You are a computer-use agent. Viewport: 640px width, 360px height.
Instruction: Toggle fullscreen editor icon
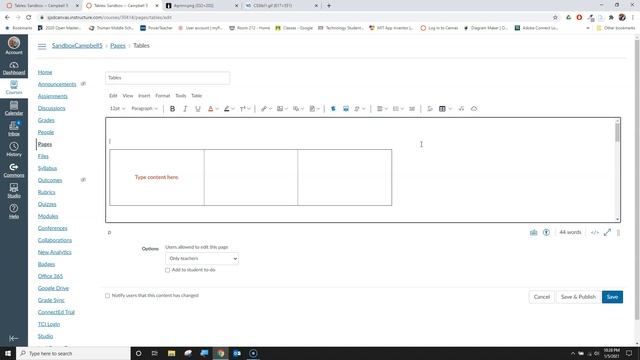(x=607, y=232)
